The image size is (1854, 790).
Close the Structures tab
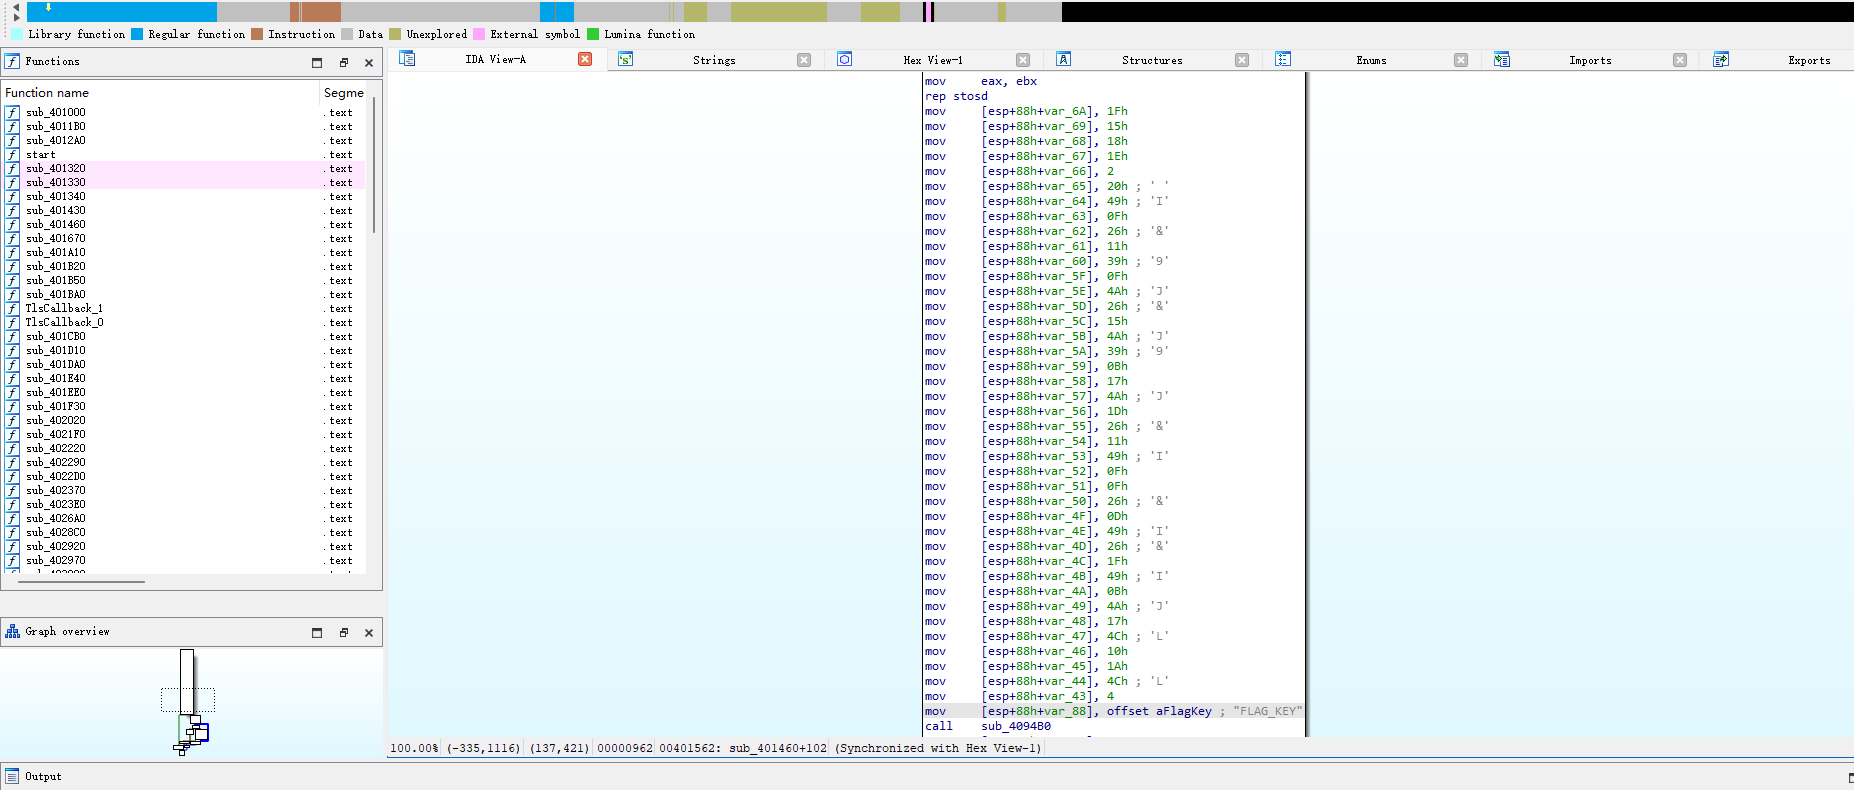click(1242, 60)
